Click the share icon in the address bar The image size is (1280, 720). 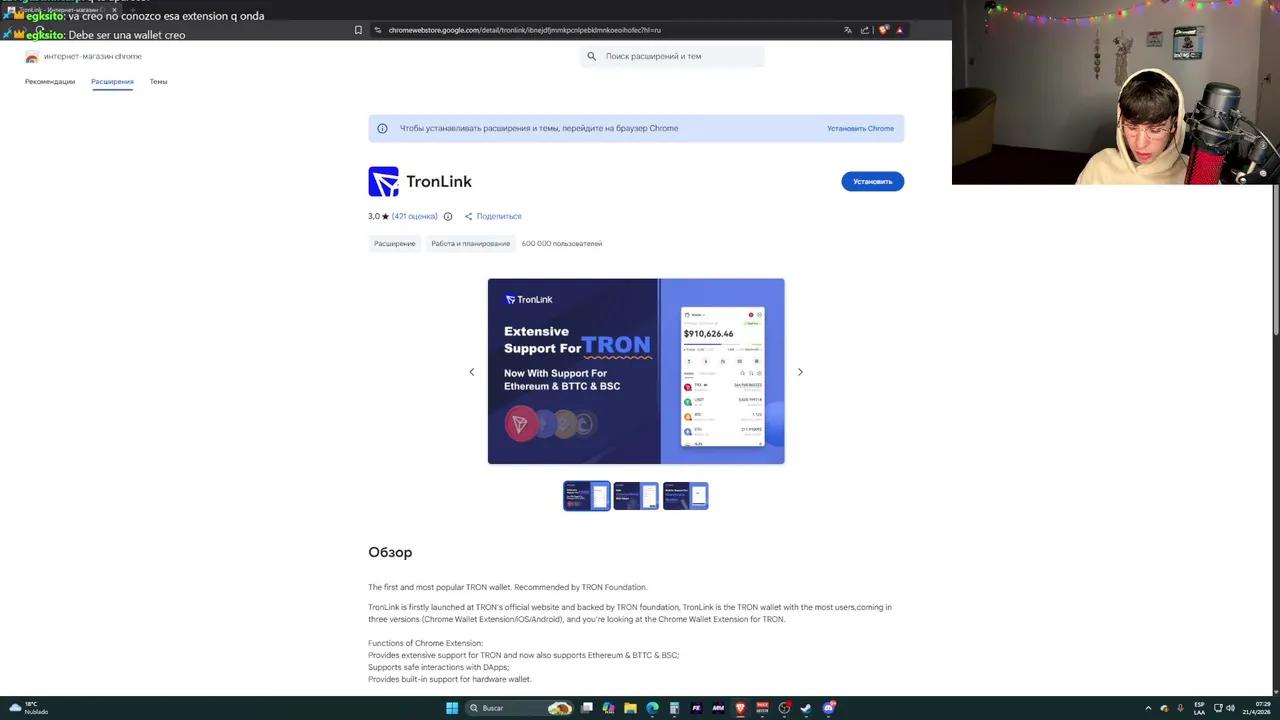(x=865, y=30)
